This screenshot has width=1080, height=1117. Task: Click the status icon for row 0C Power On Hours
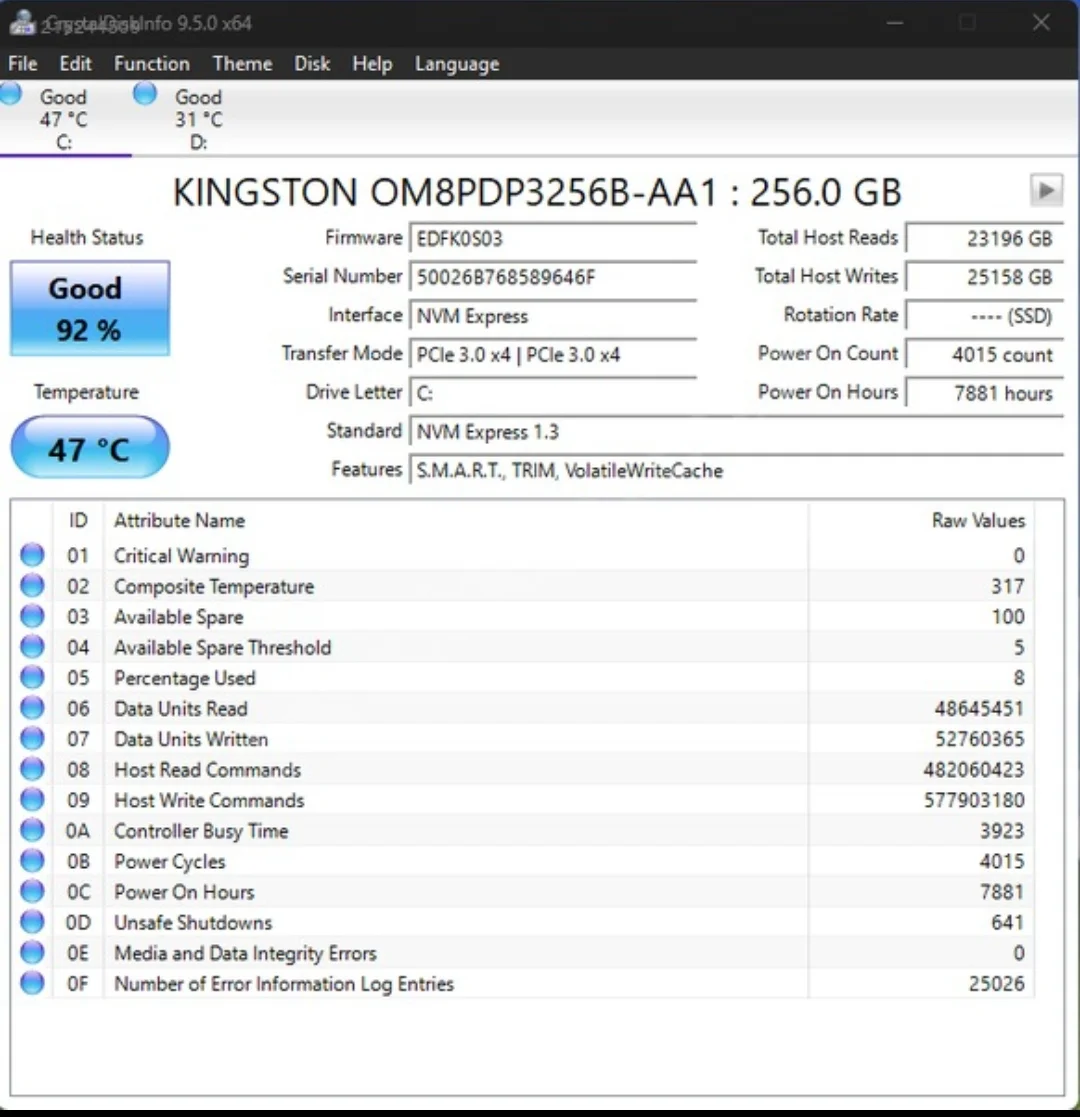tap(32, 891)
